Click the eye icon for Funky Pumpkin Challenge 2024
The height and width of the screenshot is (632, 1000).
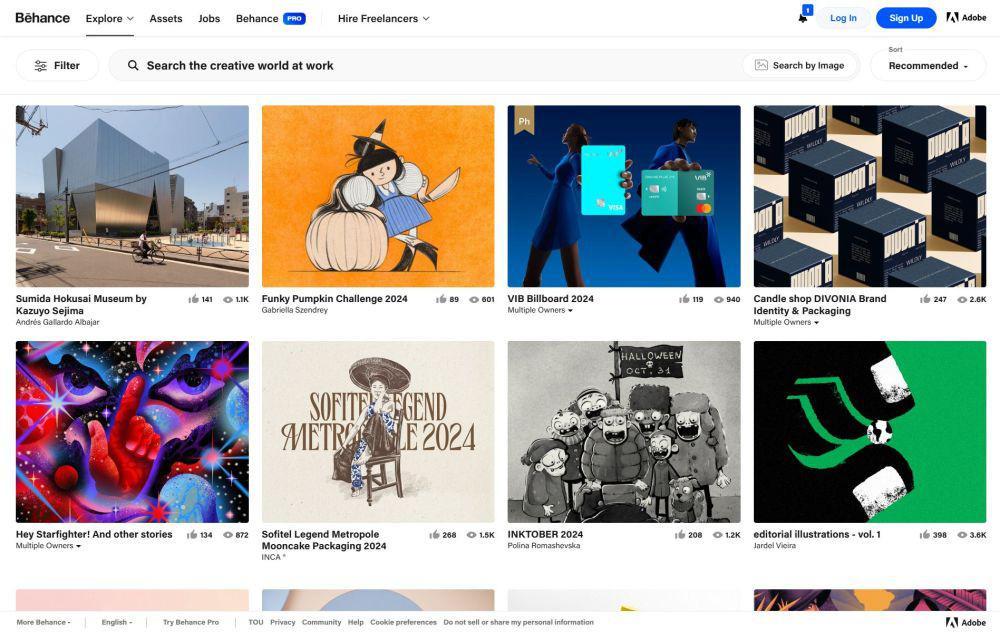point(474,299)
